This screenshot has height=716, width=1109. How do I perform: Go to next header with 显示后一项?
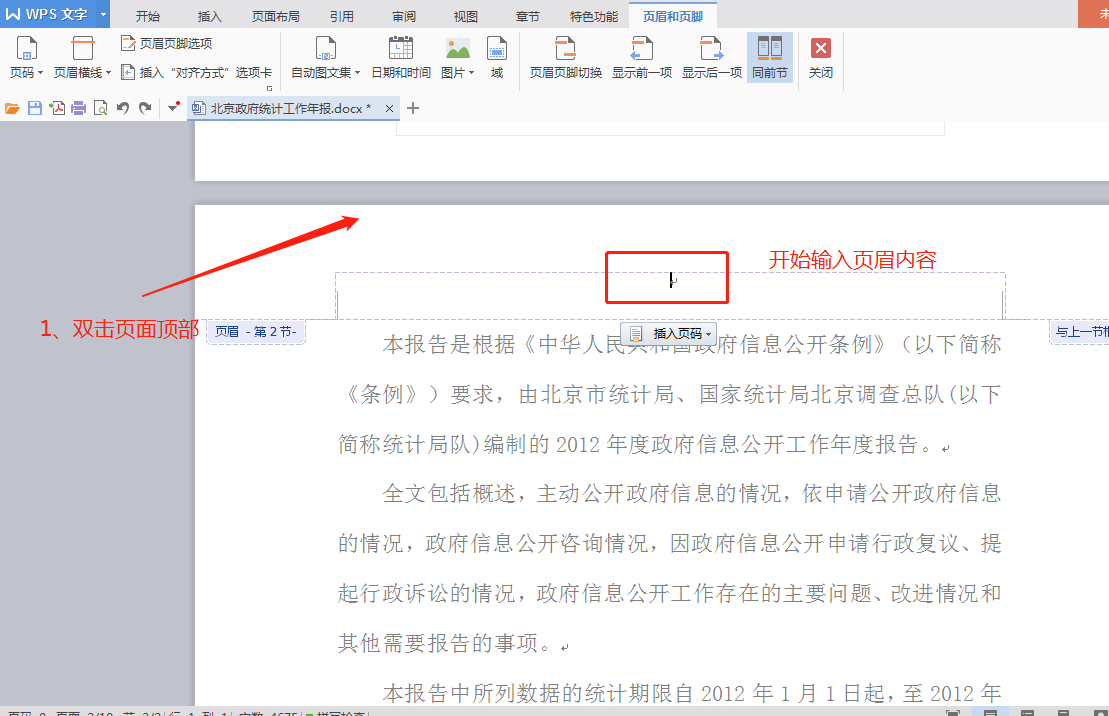(712, 58)
